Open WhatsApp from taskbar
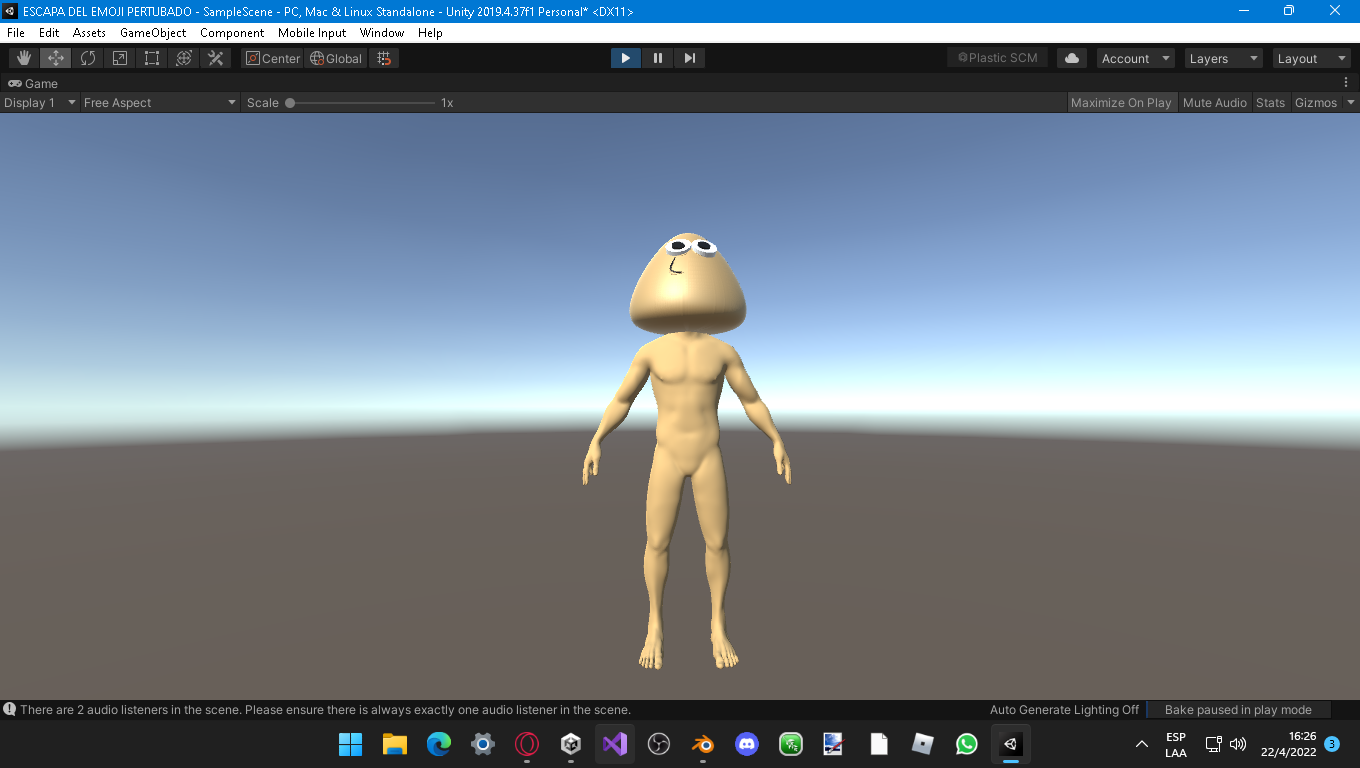1360x768 pixels. (967, 744)
